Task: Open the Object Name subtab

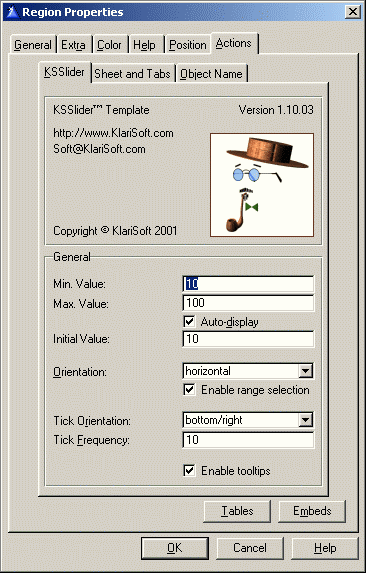Action: [x=212, y=74]
